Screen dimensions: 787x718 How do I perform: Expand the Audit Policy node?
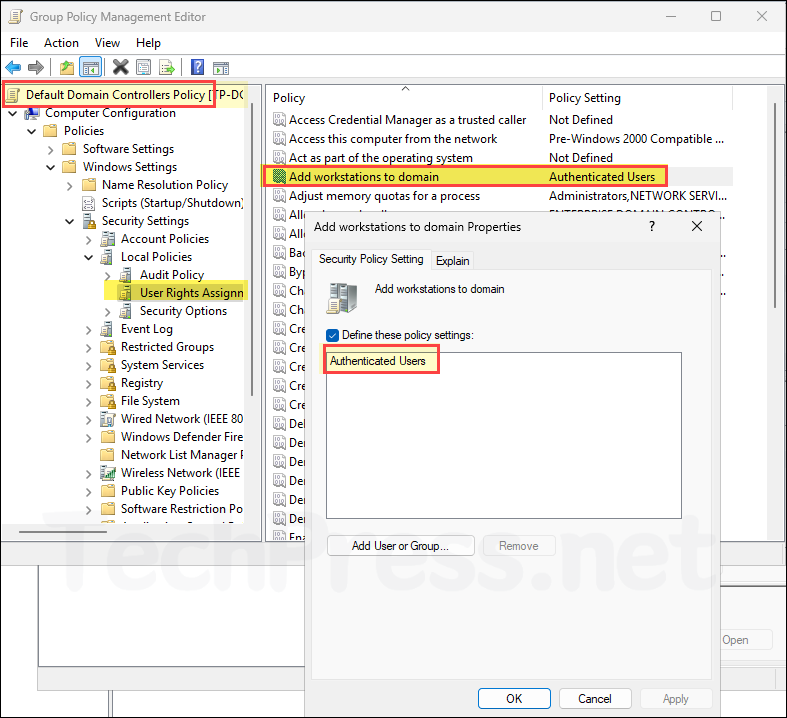click(107, 276)
